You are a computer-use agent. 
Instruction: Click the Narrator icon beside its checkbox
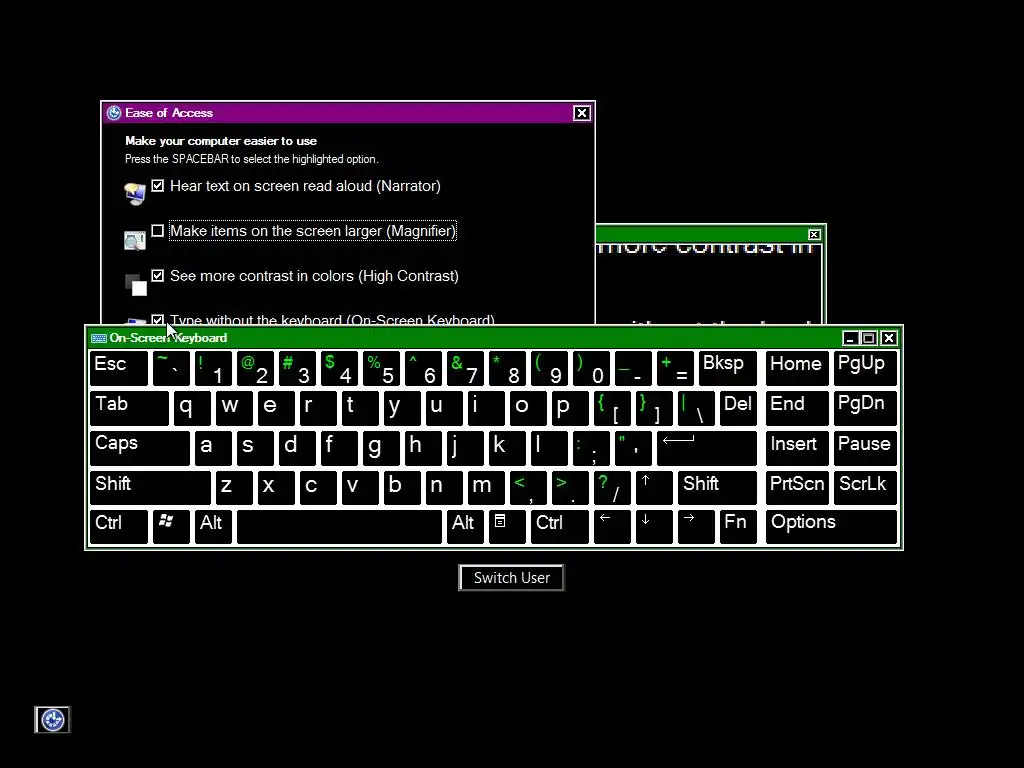click(135, 194)
